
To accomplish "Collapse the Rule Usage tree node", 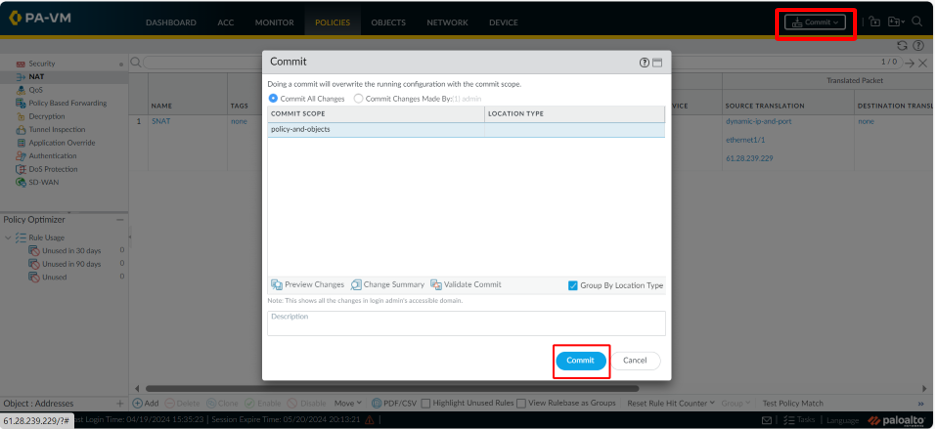I will coord(10,238).
